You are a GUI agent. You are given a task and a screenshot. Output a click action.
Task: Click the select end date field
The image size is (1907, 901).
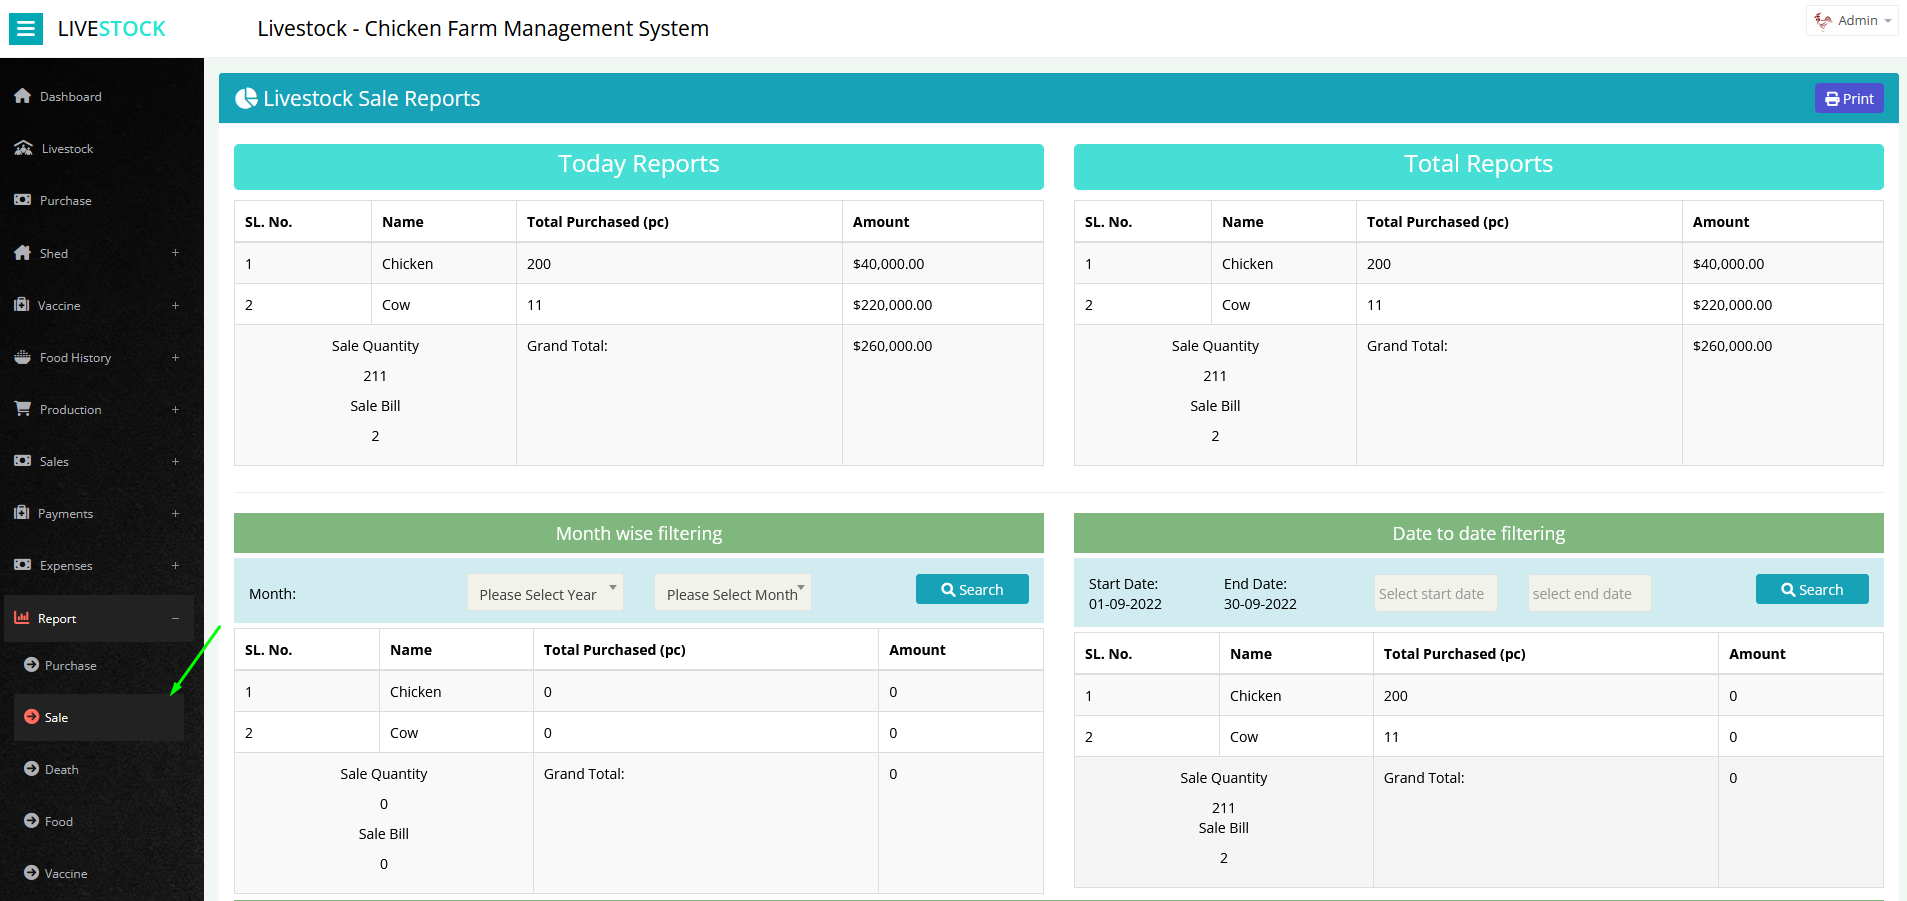1589,593
